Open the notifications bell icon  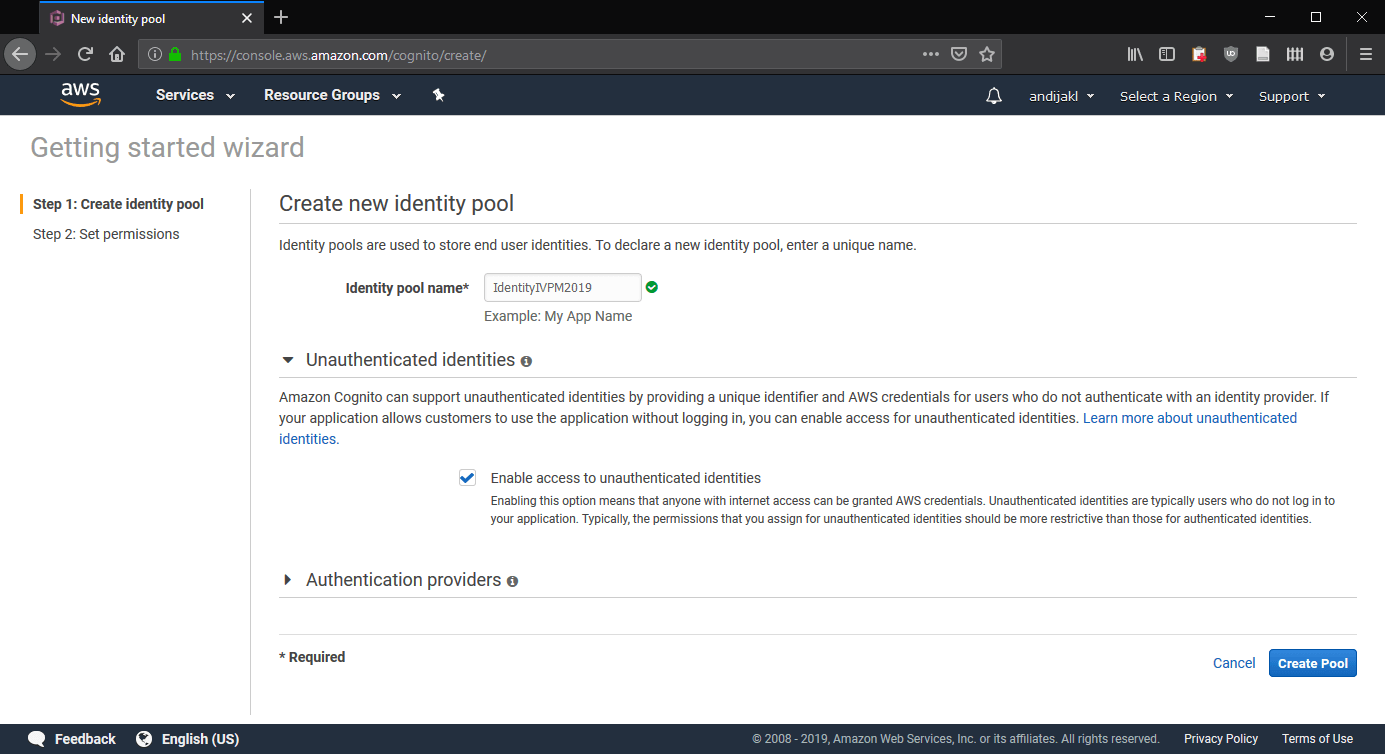pos(993,96)
